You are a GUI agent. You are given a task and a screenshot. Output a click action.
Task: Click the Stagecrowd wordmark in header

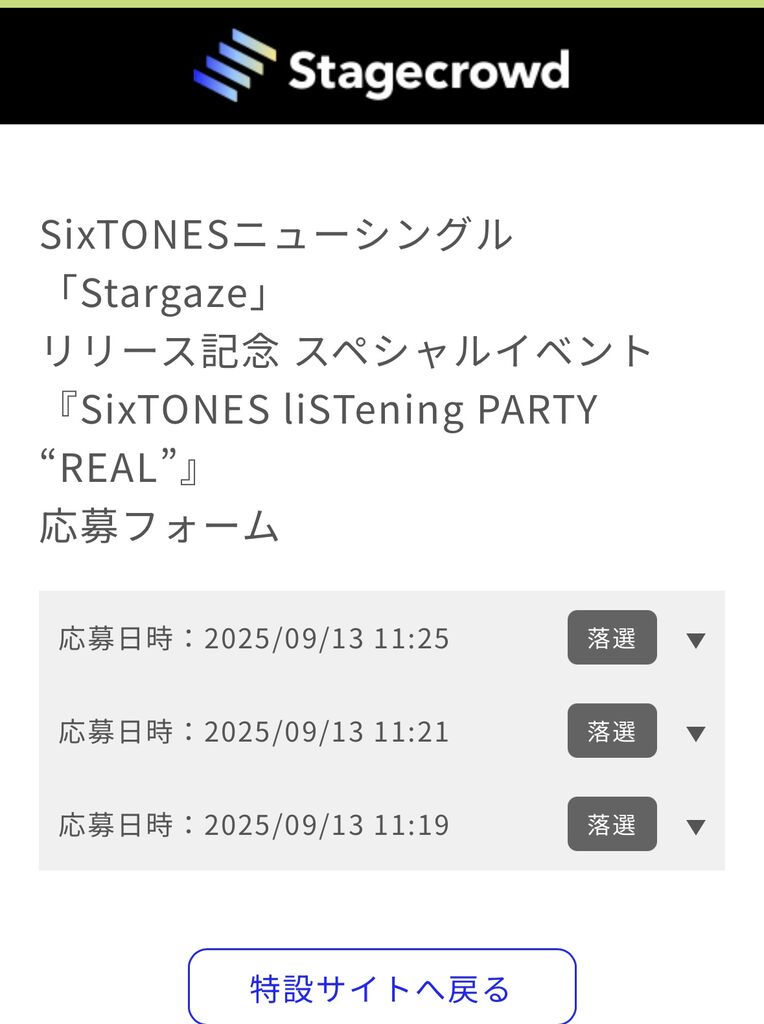428,71
